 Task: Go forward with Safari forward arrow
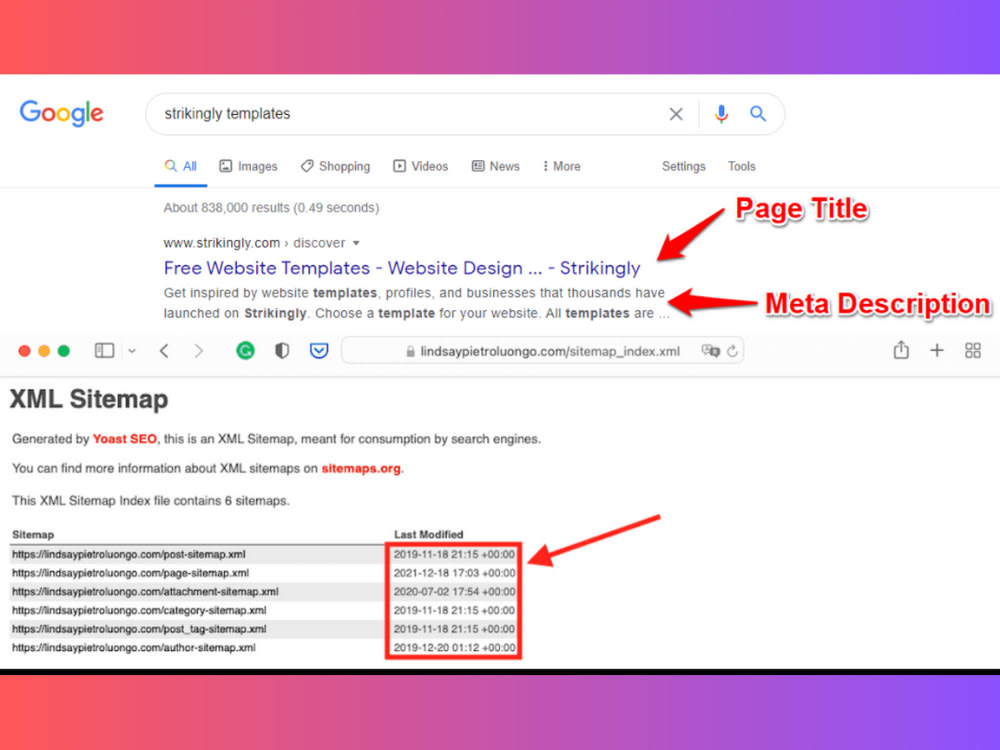(198, 351)
